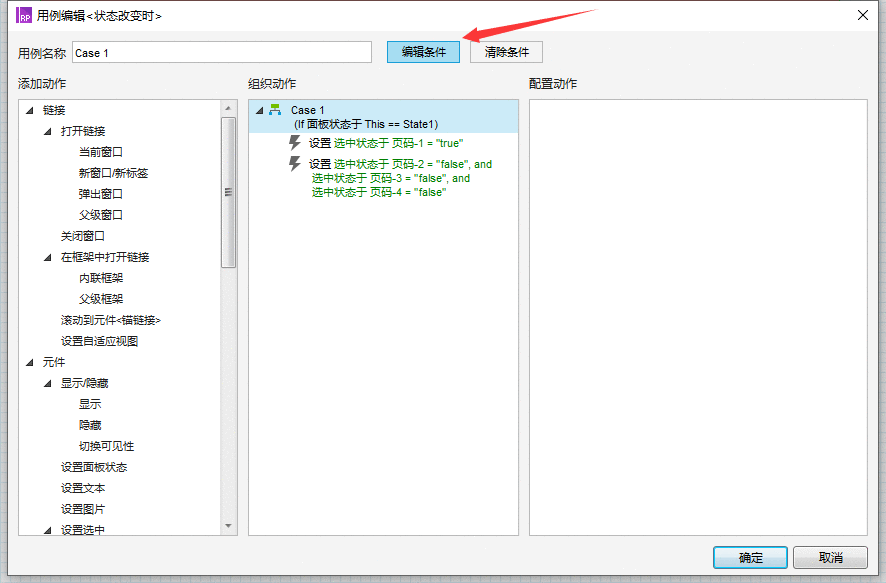The image size is (886, 583).
Task: Click the action list scrollbar thumb
Action: pos(228,192)
